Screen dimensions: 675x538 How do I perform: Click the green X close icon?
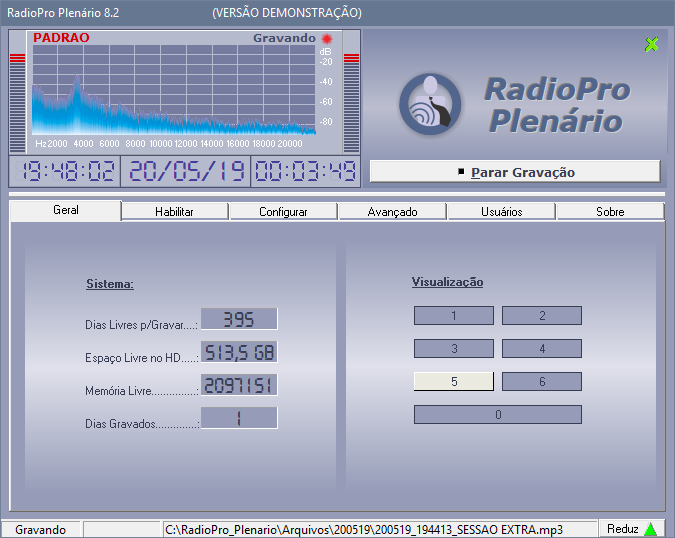coord(651,44)
